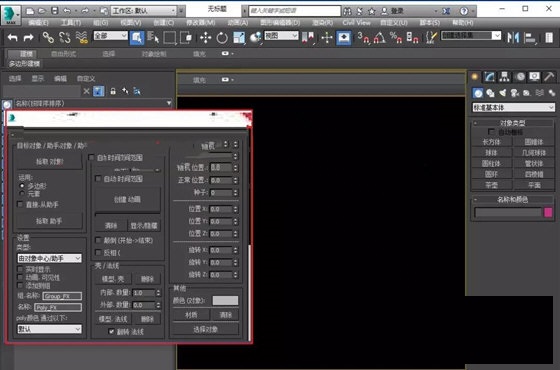The image size is (560, 370).
Task: Click the 创建 动画 button
Action: click(x=128, y=199)
